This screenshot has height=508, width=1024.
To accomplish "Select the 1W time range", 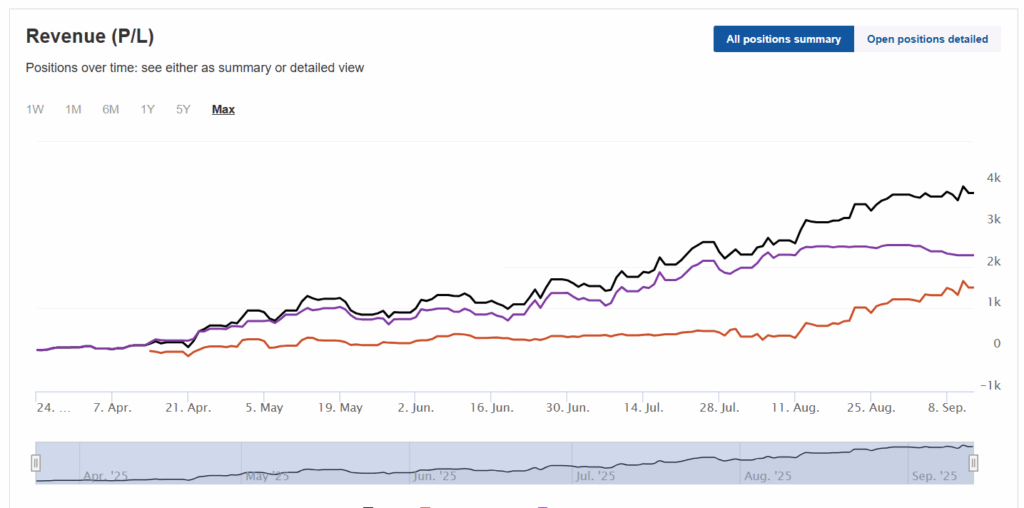I will pos(35,109).
